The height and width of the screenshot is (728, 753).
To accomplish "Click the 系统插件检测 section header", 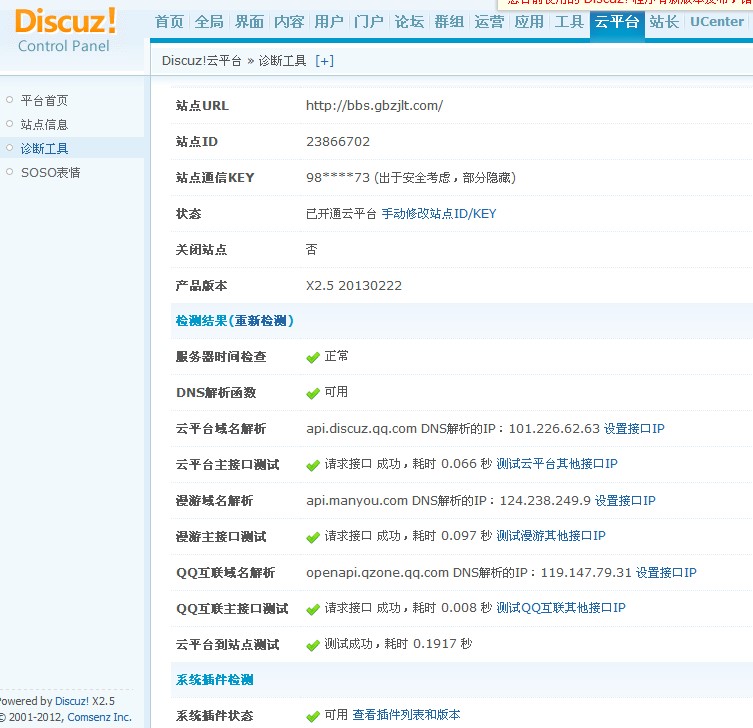I will click(x=214, y=680).
